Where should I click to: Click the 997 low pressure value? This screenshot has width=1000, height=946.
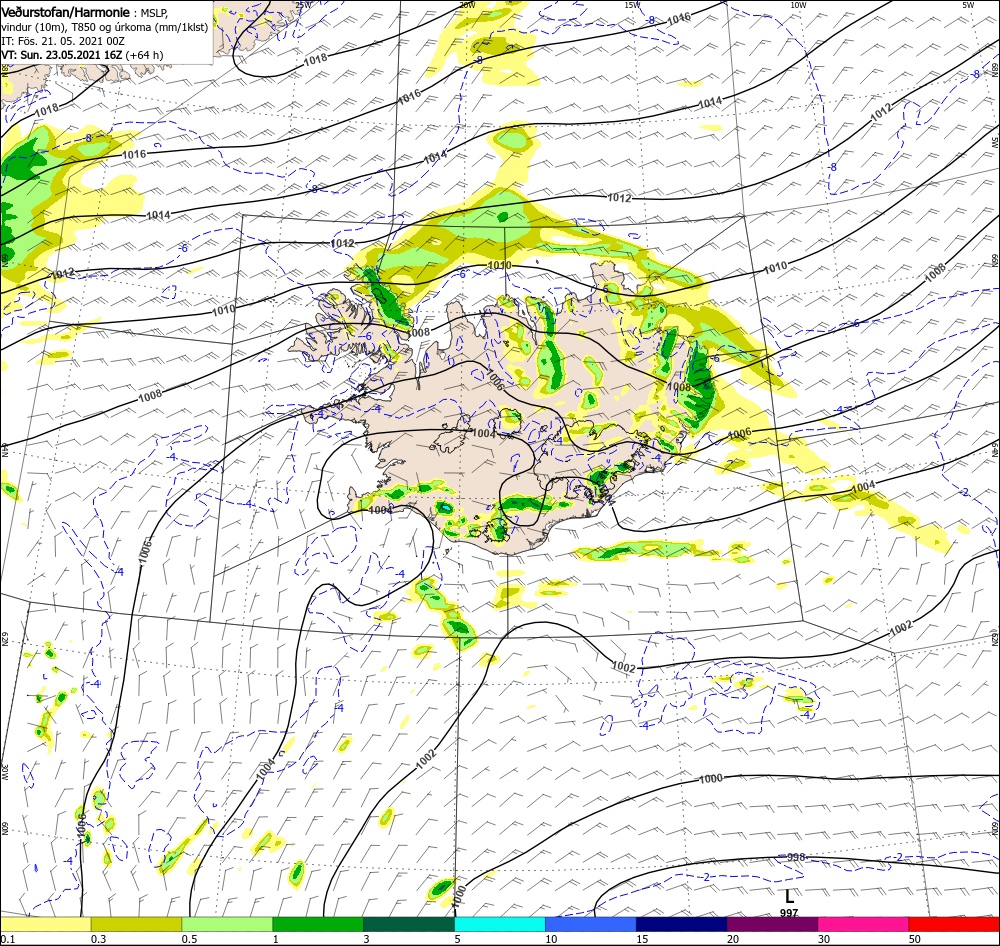point(789,913)
